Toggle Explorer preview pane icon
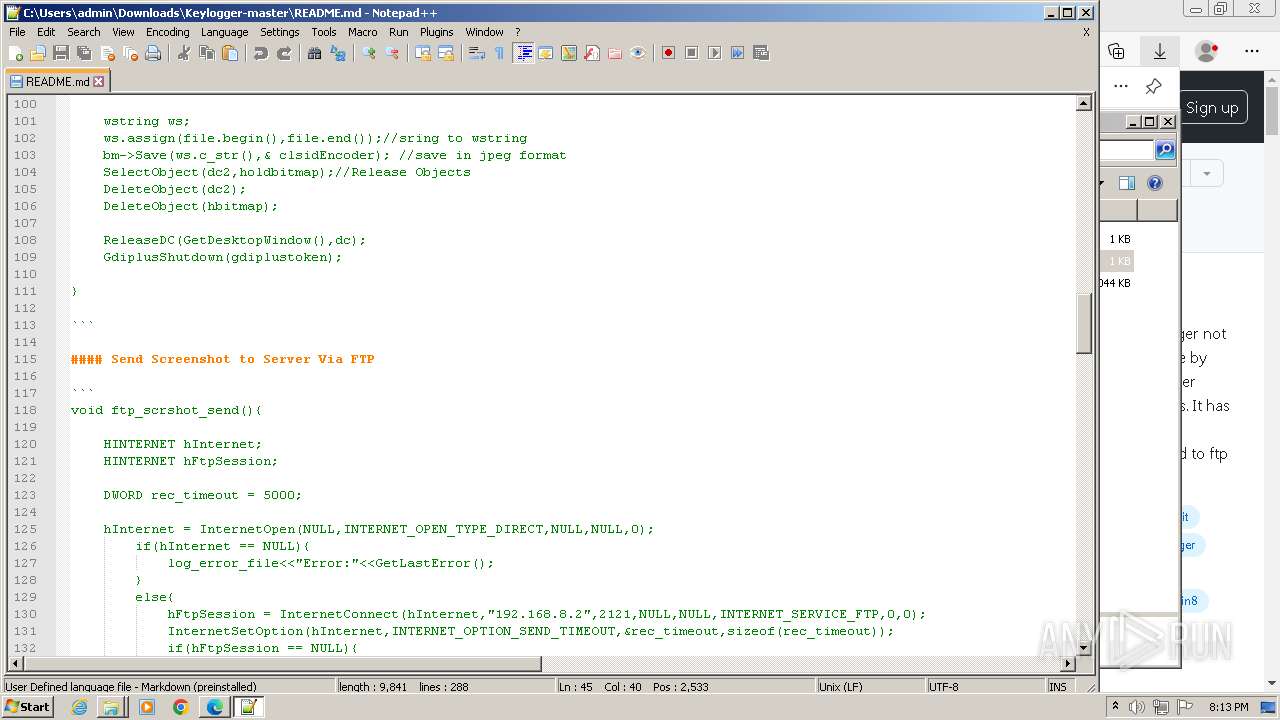The image size is (1280, 720). (1127, 183)
